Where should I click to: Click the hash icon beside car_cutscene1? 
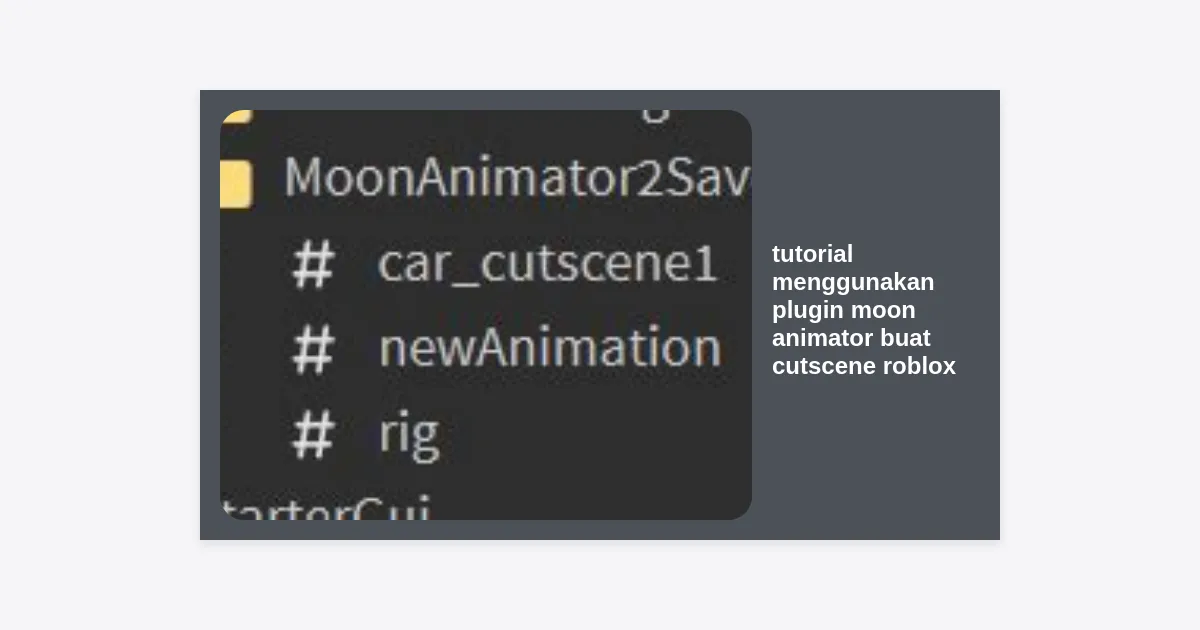tap(312, 266)
